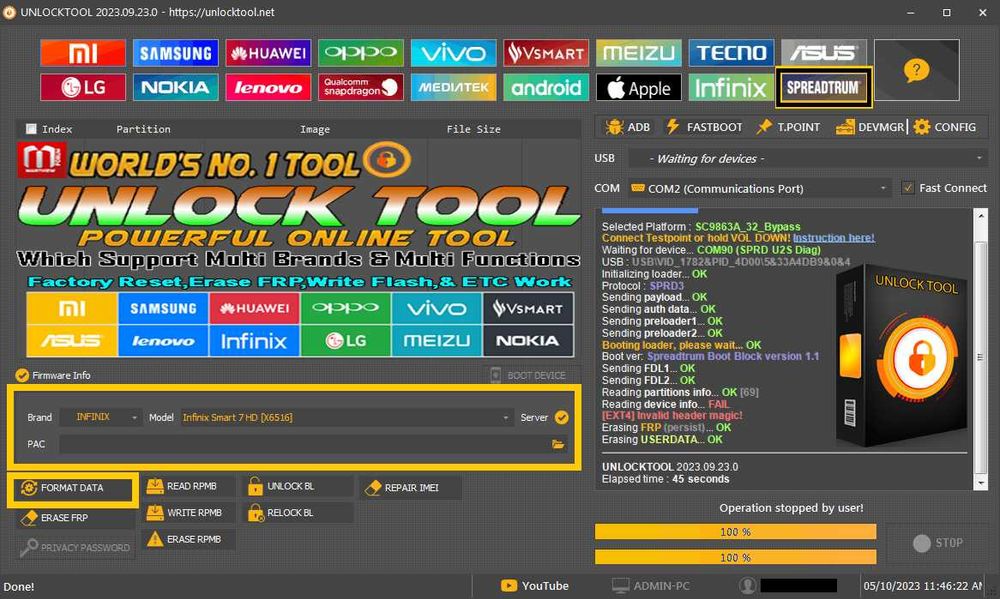The image size is (1000, 599).
Task: Open the Nokia brand tab
Action: click(x=175, y=87)
